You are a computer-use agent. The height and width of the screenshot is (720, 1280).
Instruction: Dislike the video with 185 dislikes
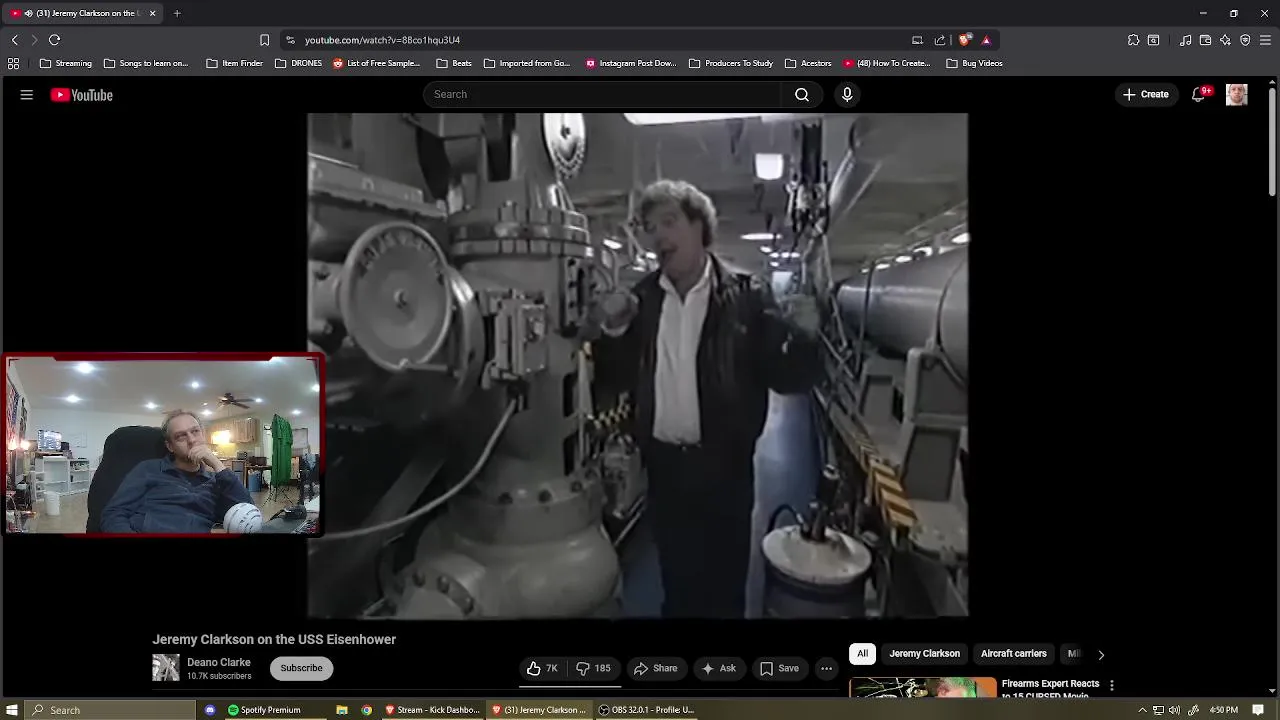tap(593, 668)
